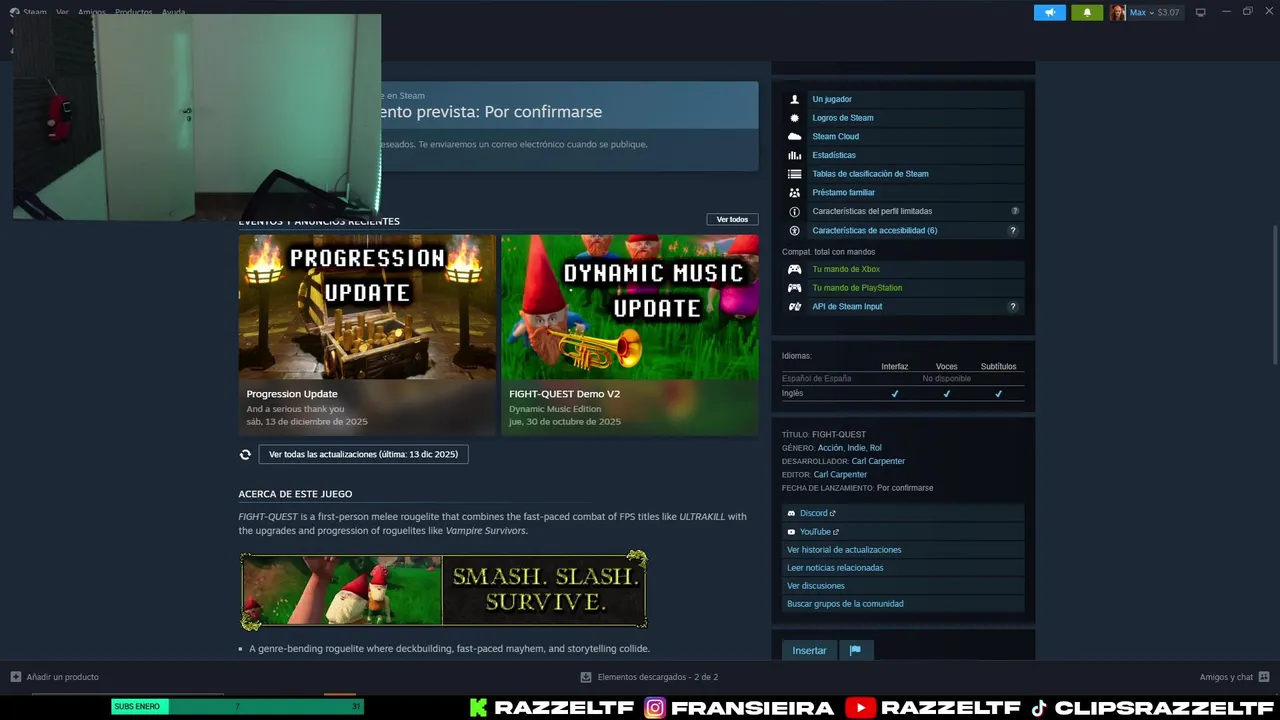Screen dimensions: 1280x720
Task: Click the flag report button
Action: point(855,650)
